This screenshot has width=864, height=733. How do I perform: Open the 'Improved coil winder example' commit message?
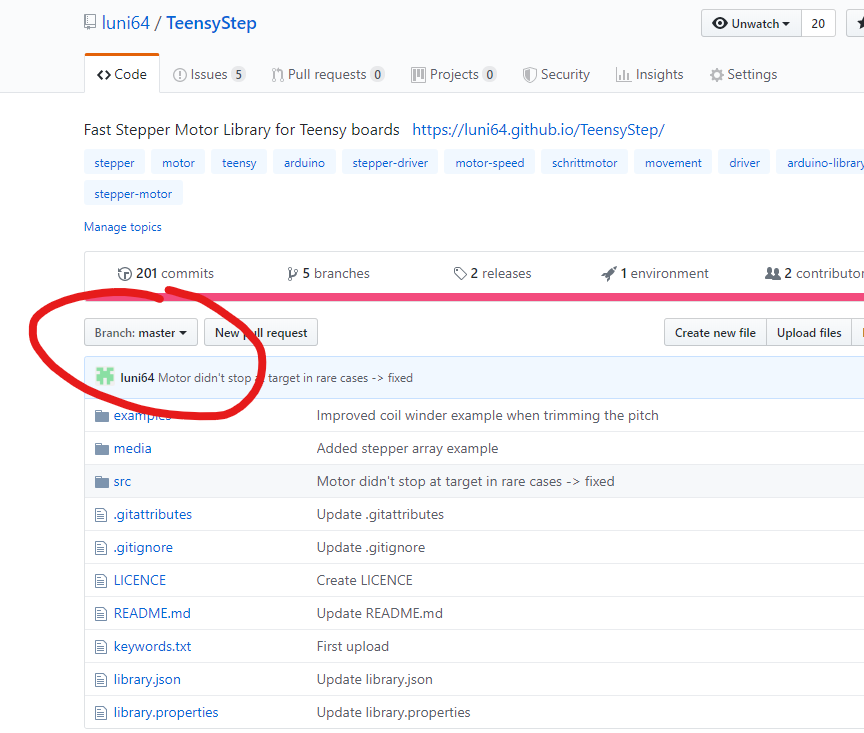coord(487,416)
